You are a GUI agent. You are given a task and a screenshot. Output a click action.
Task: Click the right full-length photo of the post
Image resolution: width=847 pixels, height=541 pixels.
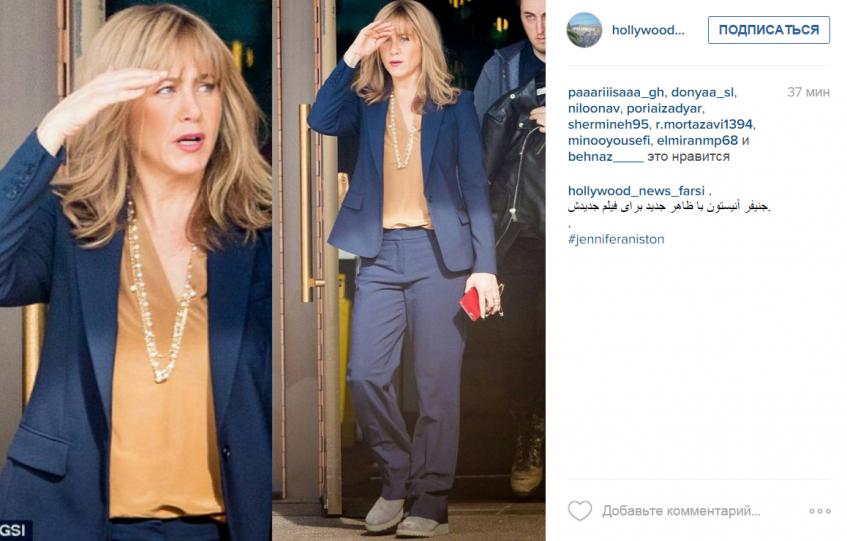click(x=409, y=270)
